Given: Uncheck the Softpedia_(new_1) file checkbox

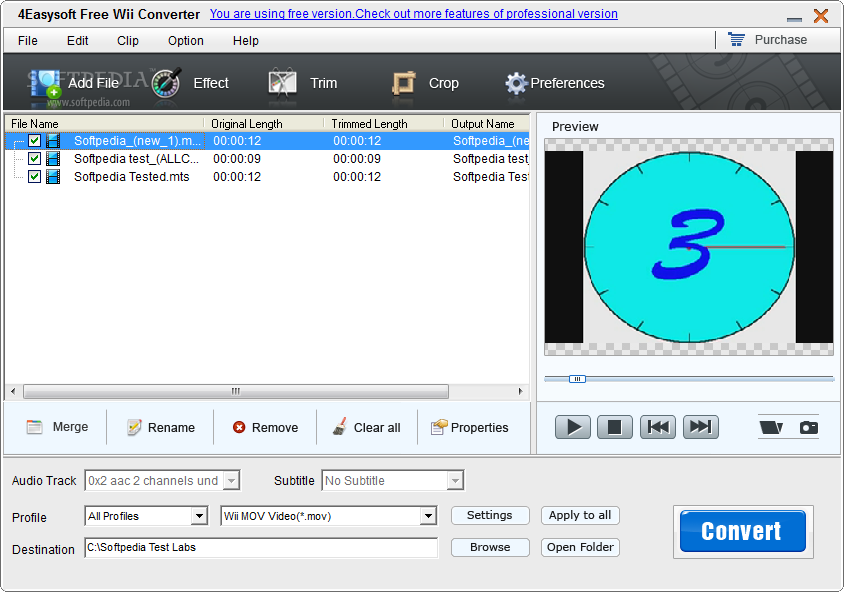Looking at the screenshot, I should tap(34, 141).
